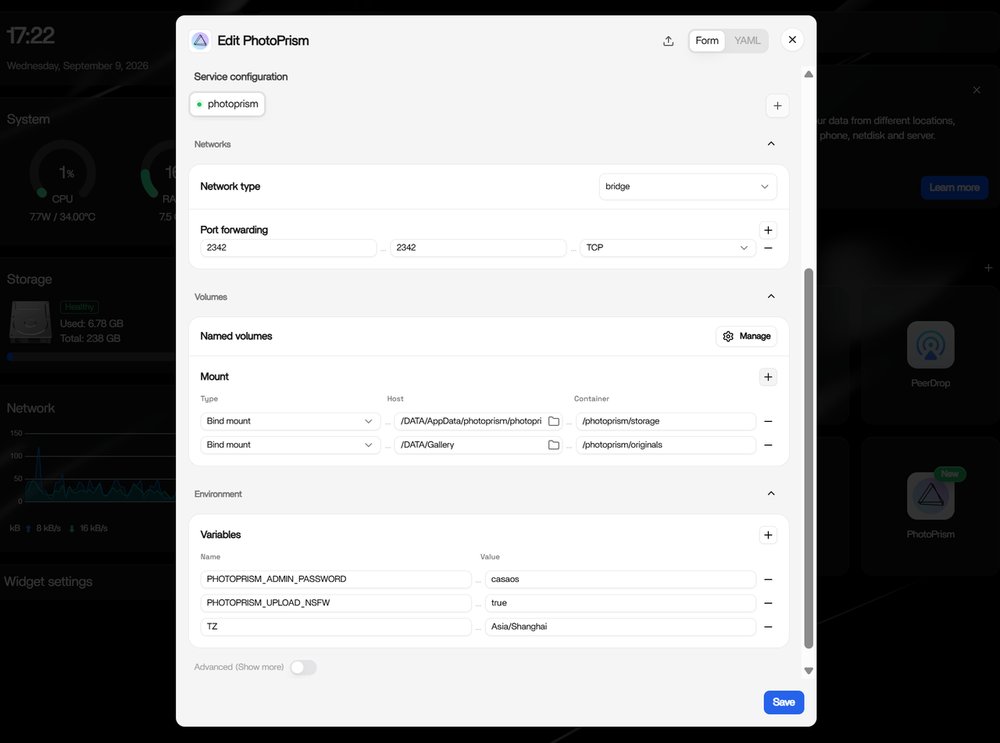
Task: Click the dialog scroll up arrow
Action: click(809, 74)
